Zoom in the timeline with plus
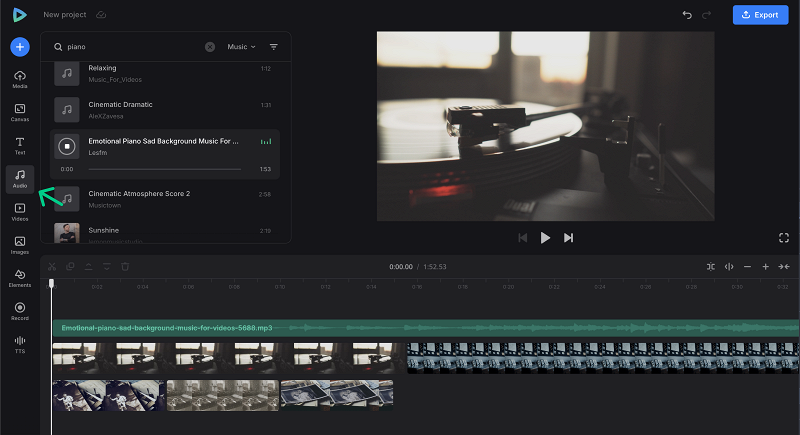Screen dimensions: 800x435 pos(766,267)
